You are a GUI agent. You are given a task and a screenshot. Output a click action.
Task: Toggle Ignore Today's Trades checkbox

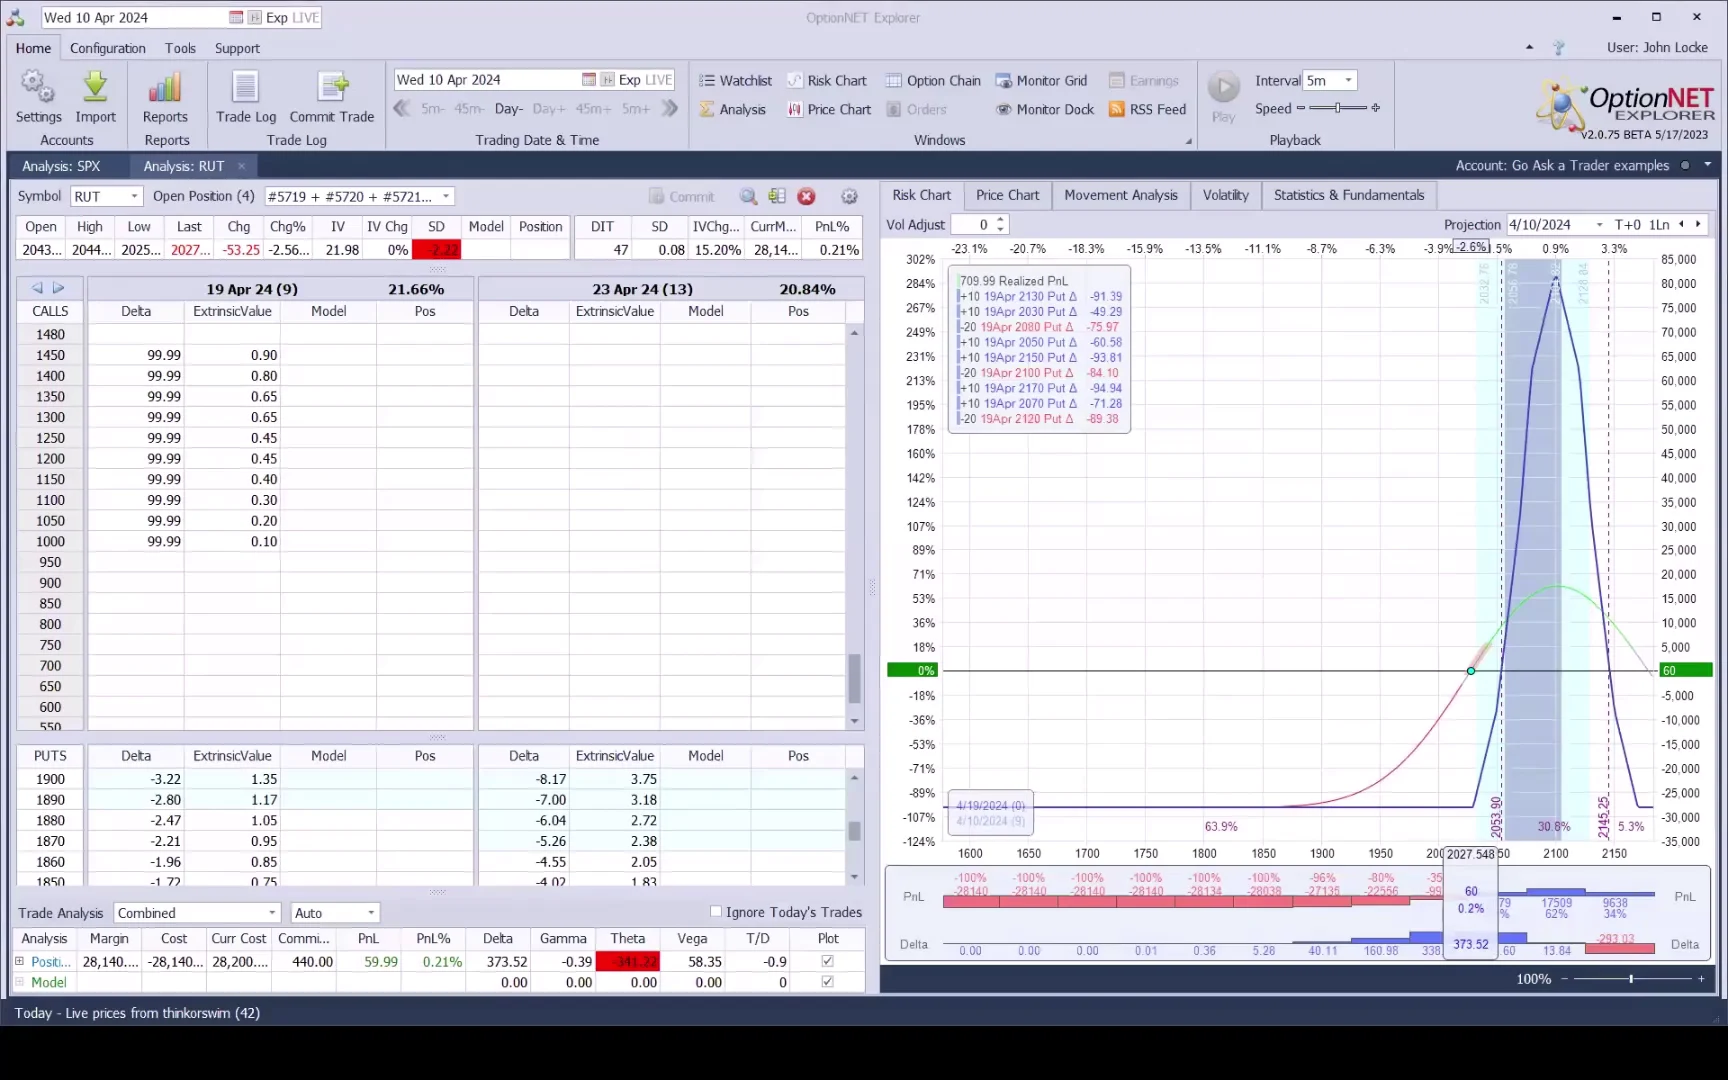click(x=716, y=911)
